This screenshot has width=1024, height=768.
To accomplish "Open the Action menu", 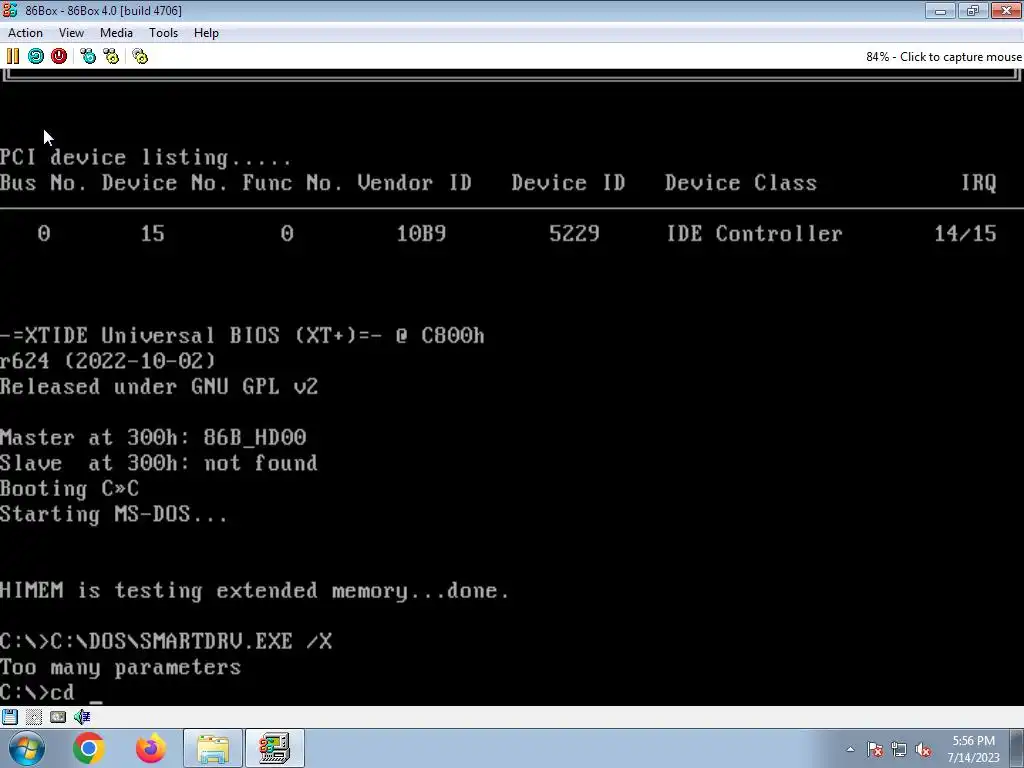I will click(25, 33).
